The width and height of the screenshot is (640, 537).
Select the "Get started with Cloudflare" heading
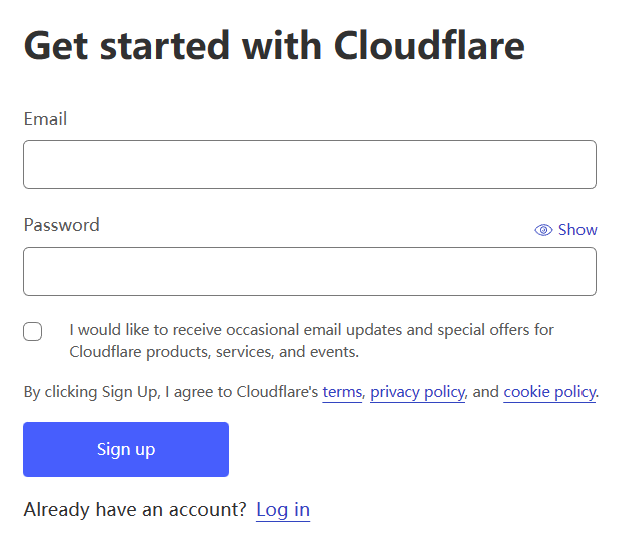(274, 45)
